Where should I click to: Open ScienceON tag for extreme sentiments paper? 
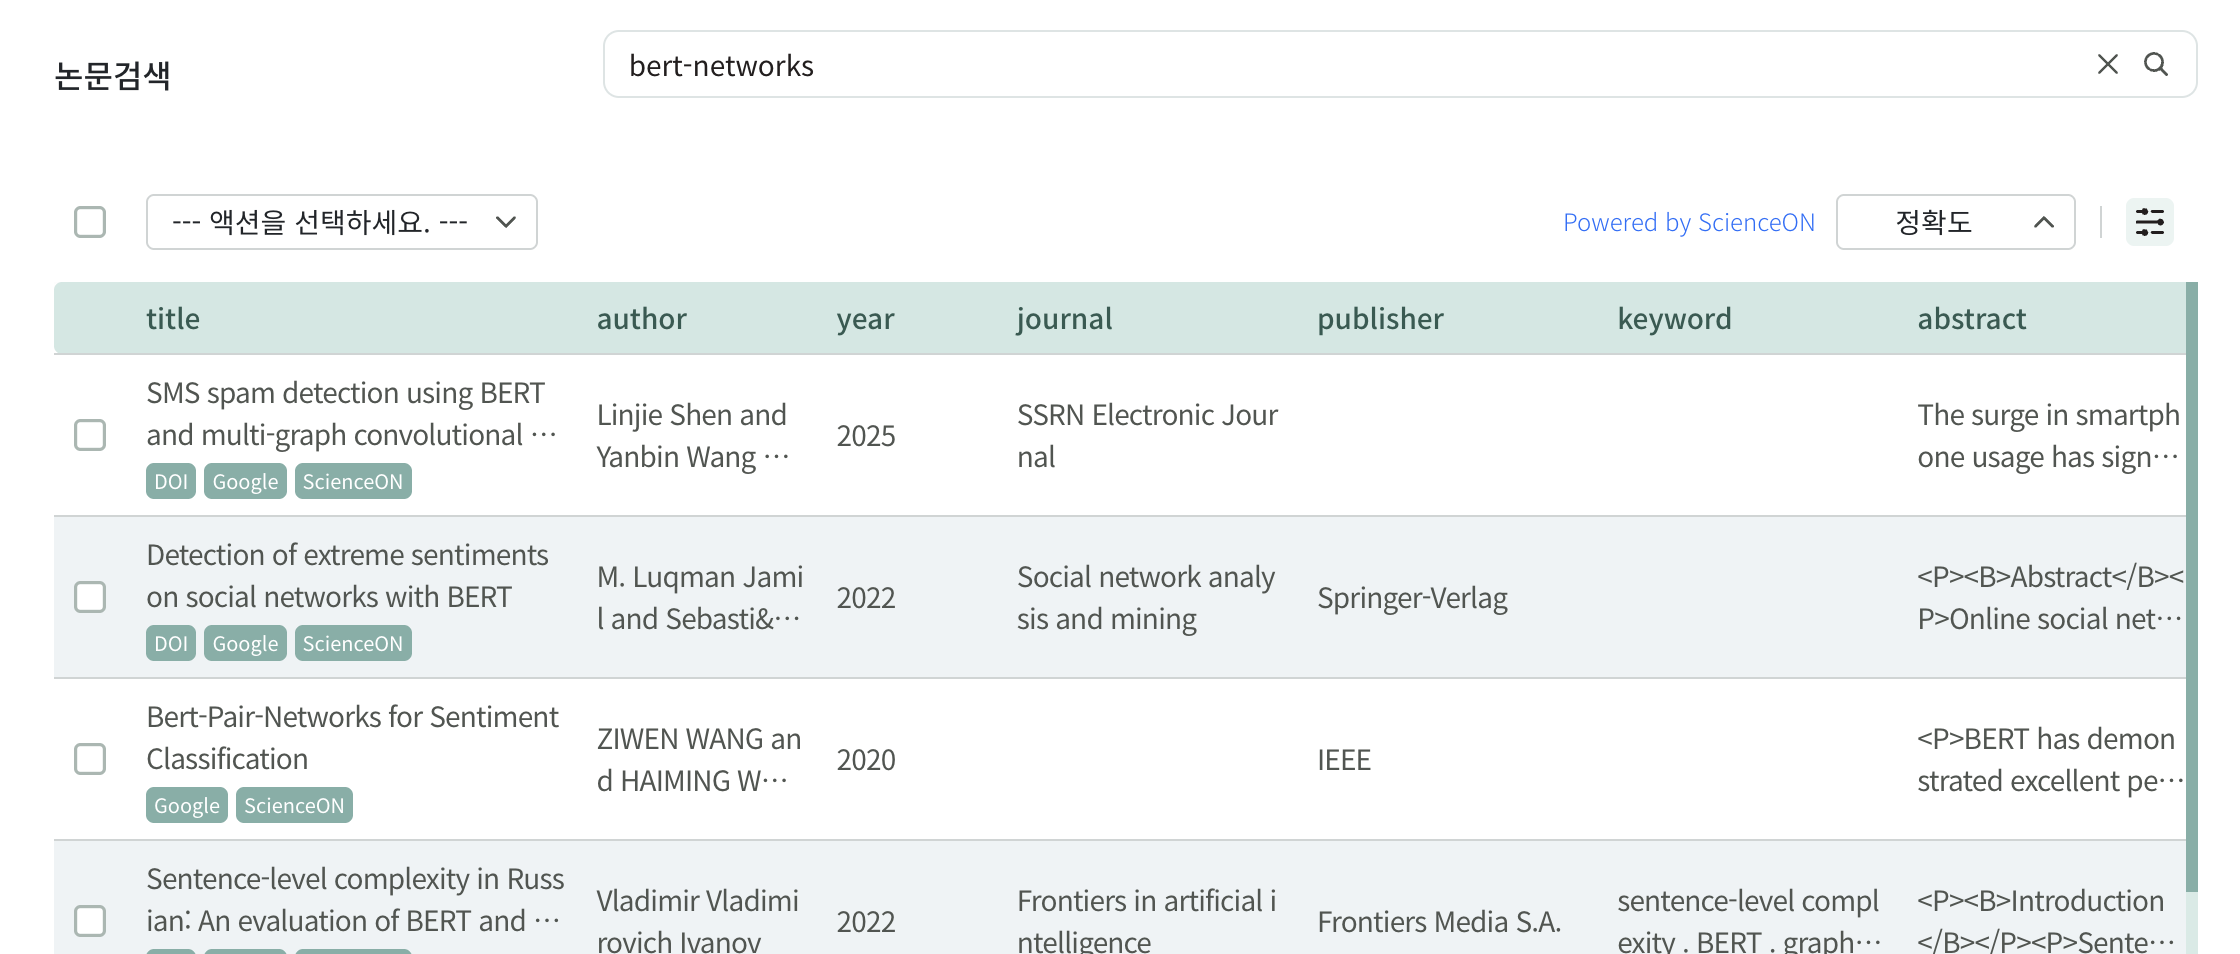point(353,643)
